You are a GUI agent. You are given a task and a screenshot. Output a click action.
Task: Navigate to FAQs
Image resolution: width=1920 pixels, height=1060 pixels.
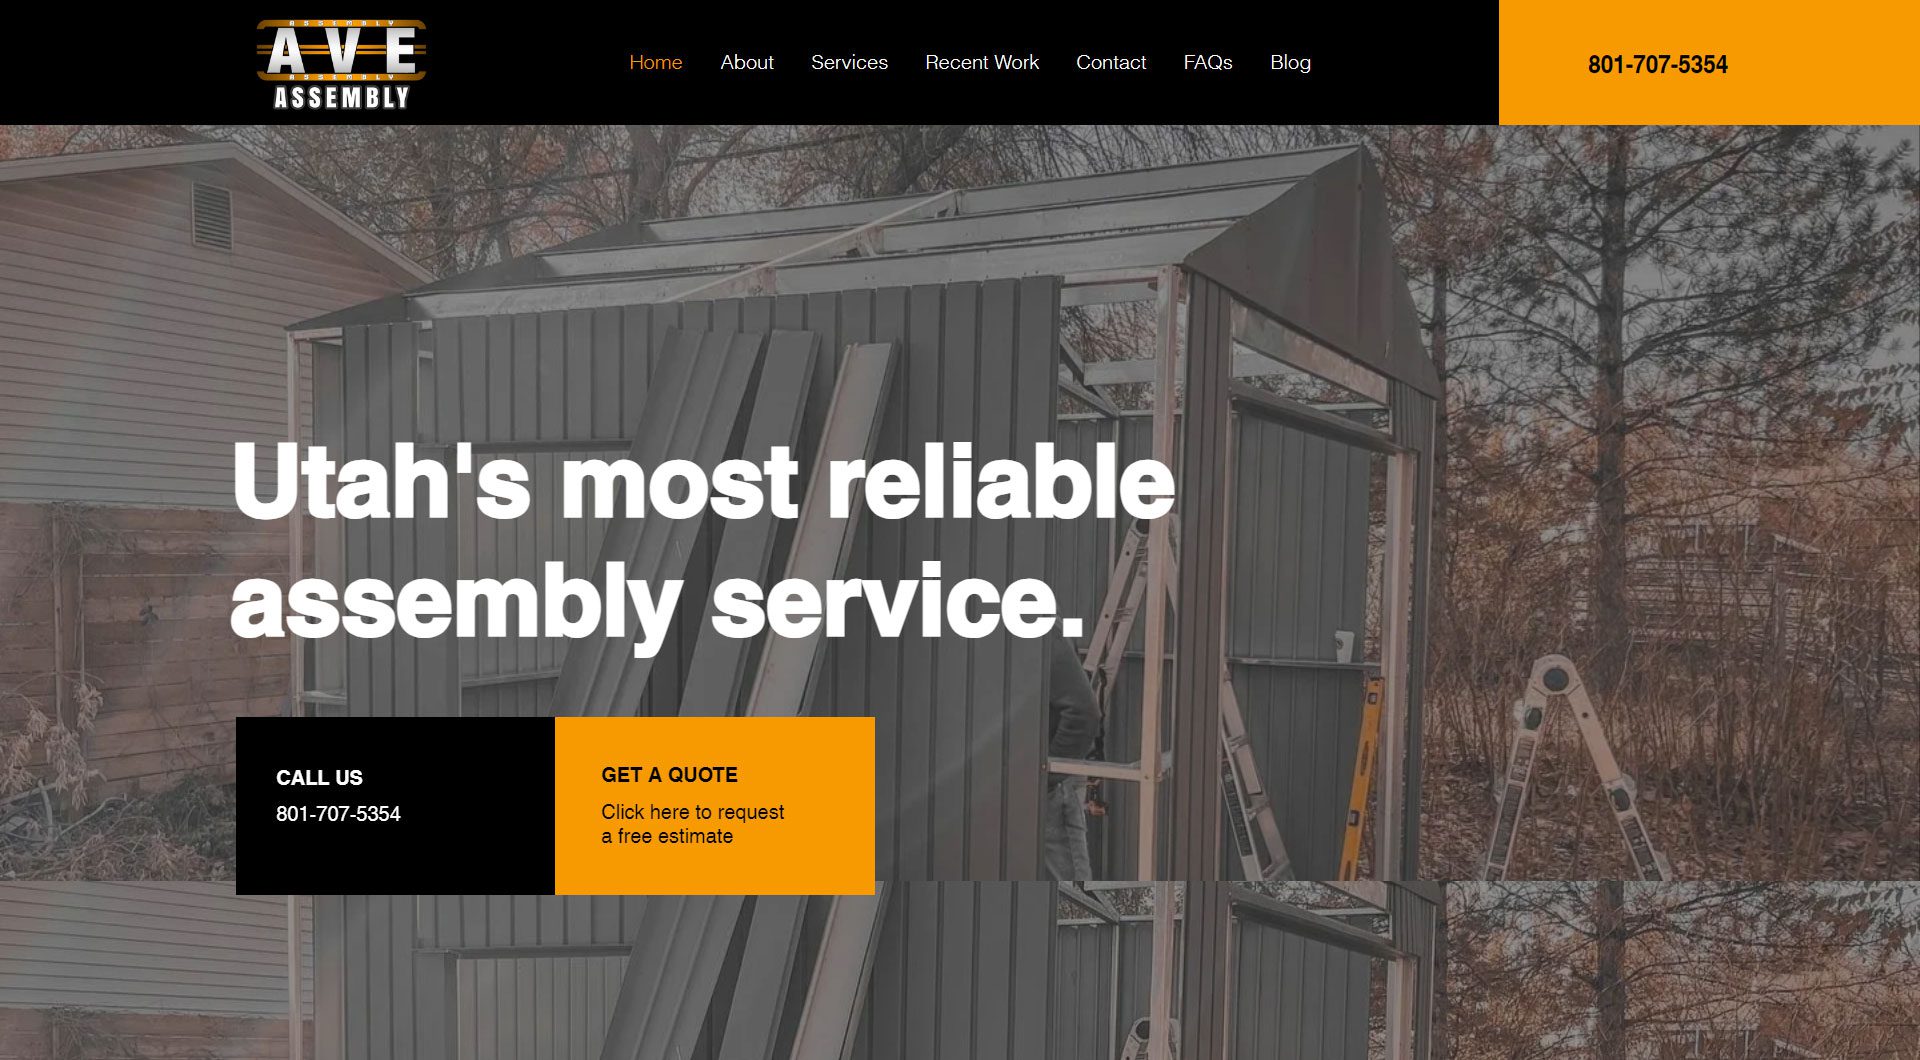click(1208, 62)
